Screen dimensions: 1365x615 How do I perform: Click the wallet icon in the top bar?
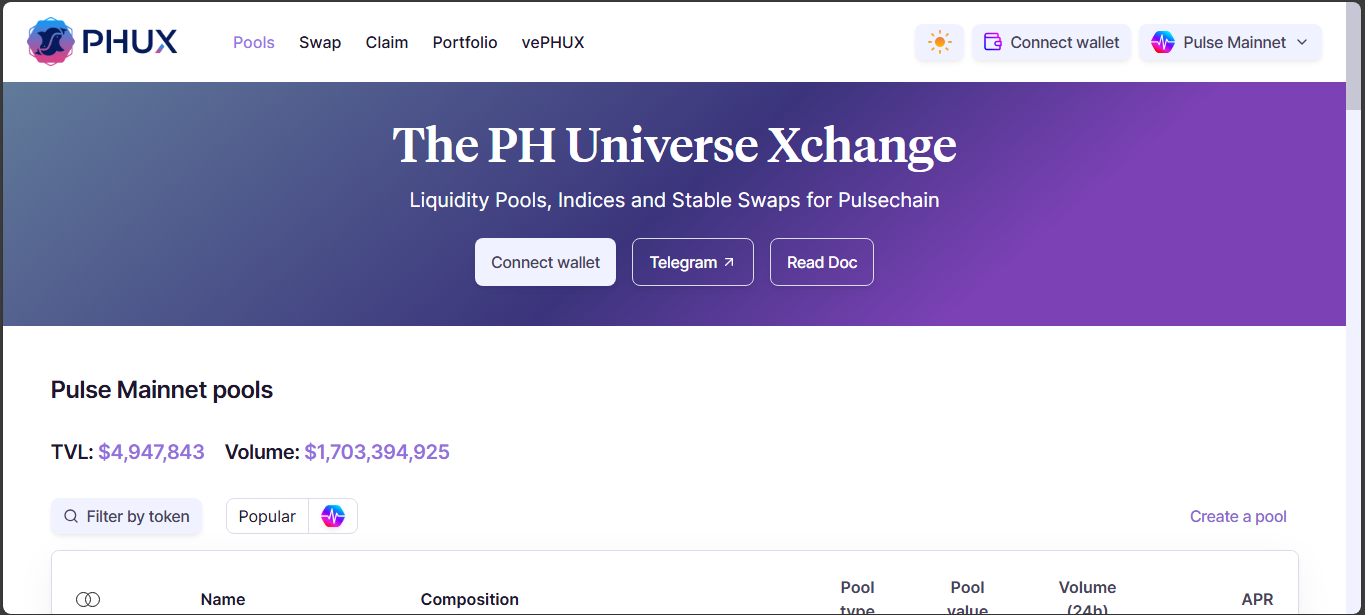tap(993, 42)
